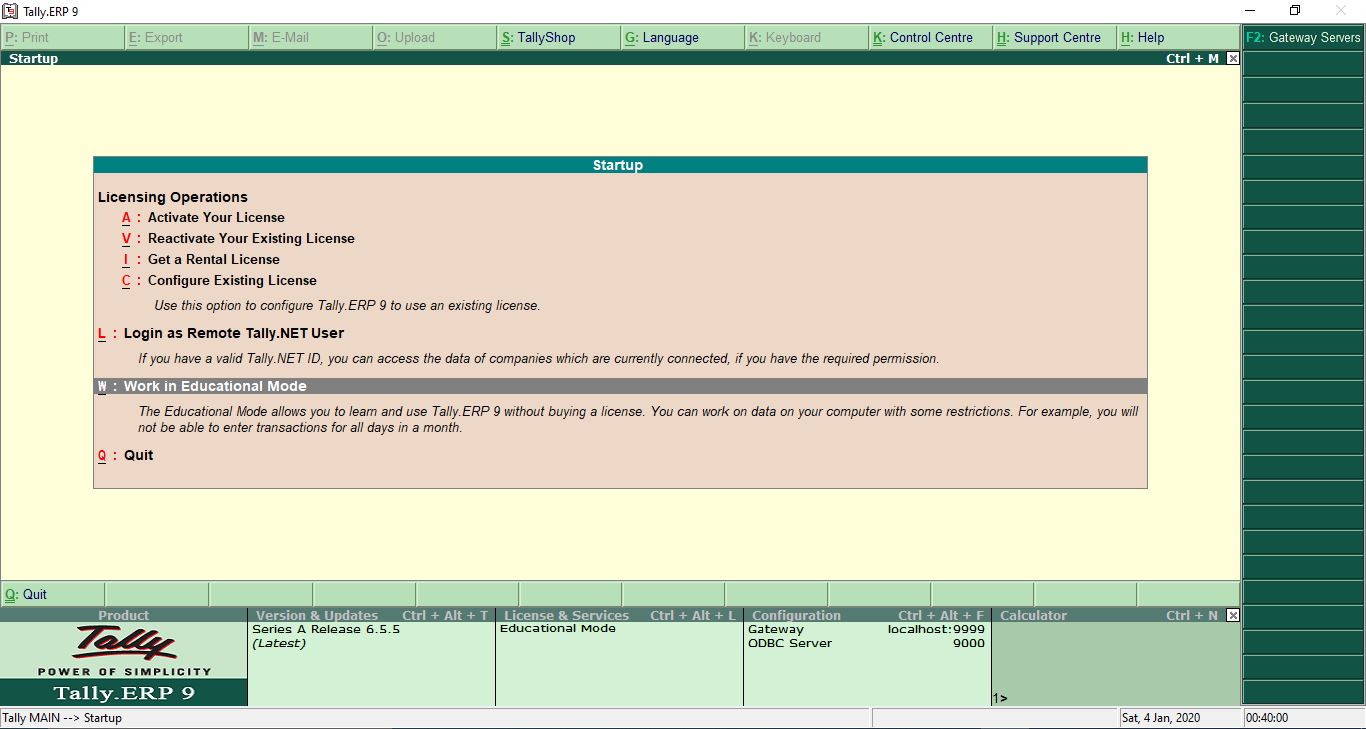Click the Tally MAIN --> Startup breadcrumb
The image size is (1366, 729).
coord(62,718)
